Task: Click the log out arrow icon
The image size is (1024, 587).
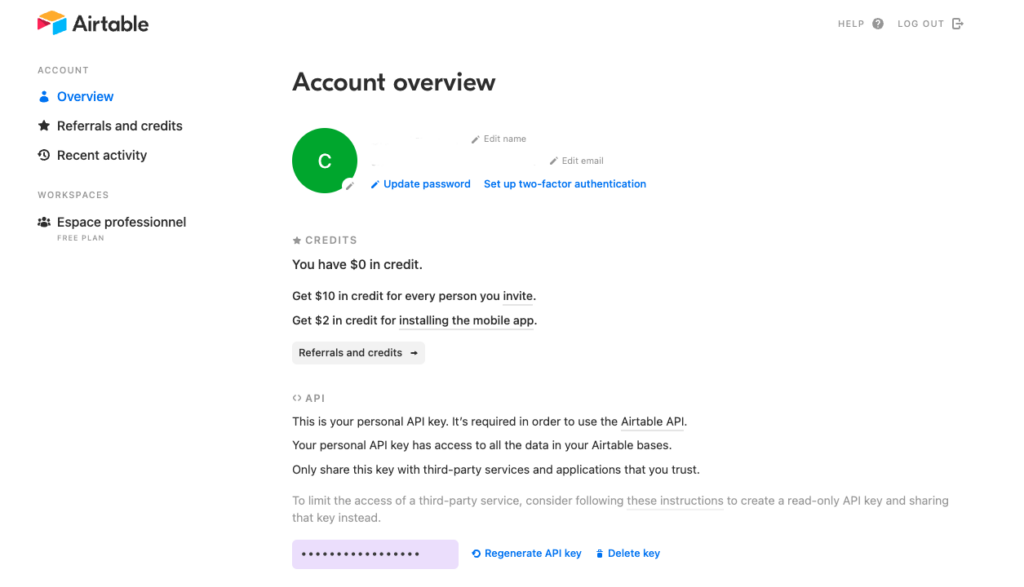Action: tap(957, 24)
